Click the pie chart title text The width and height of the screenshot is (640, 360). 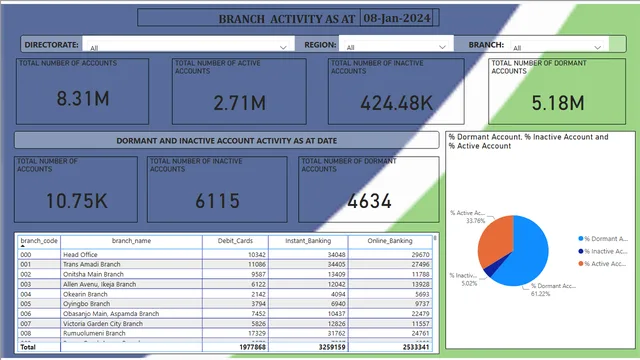(529, 141)
